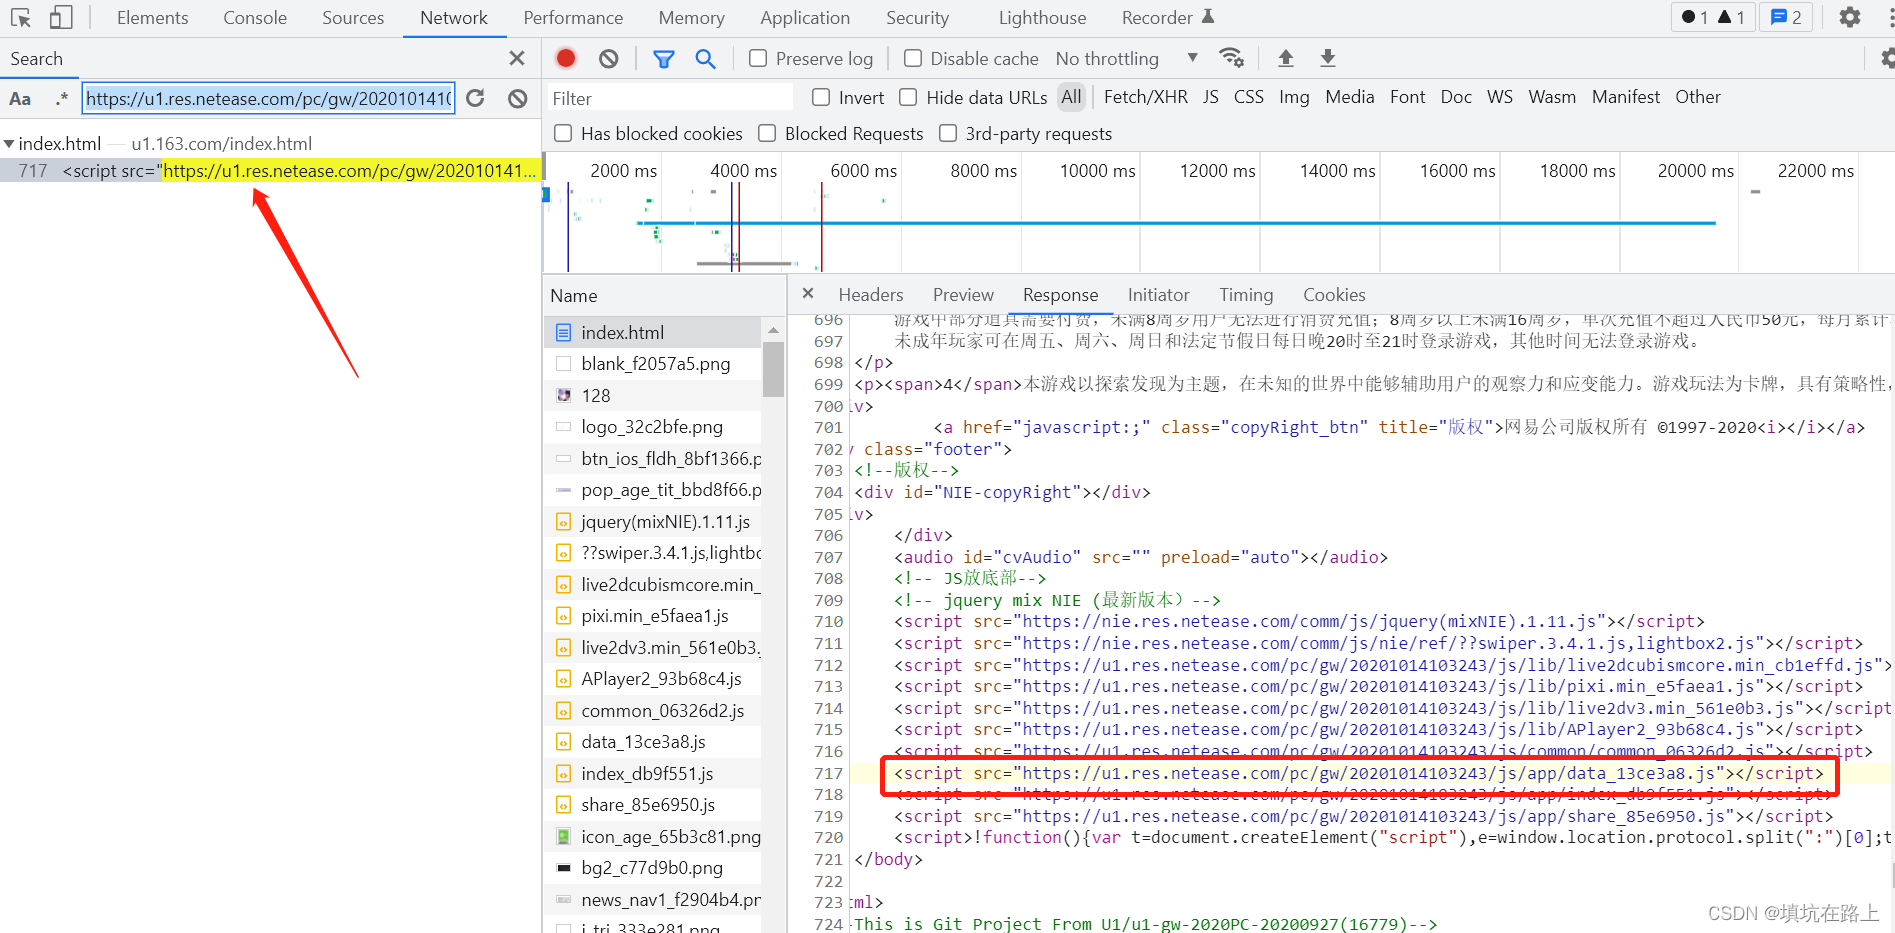Viewport: 1895px width, 933px height.
Task: Open network search magnifier icon
Action: pyautogui.click(x=705, y=59)
